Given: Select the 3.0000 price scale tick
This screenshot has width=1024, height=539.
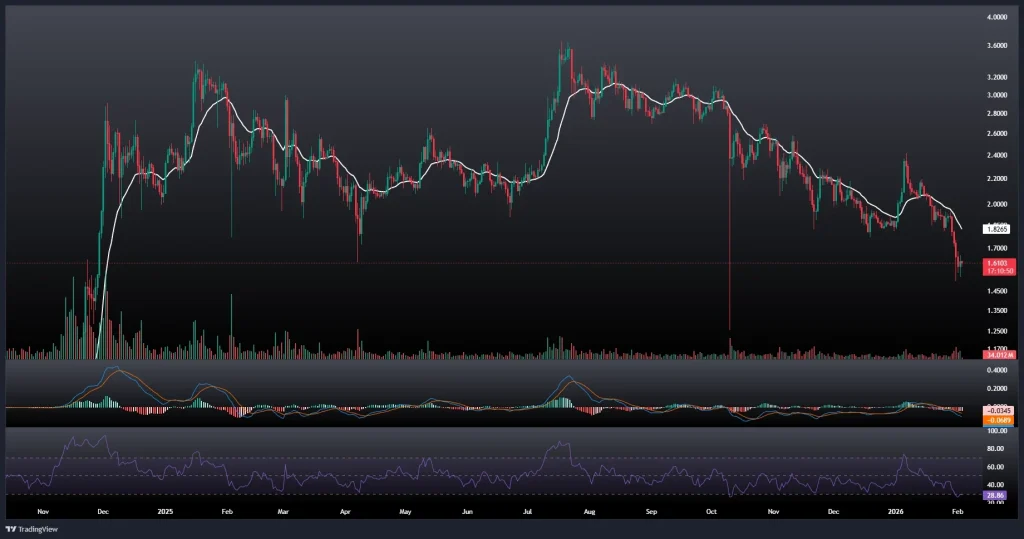Looking at the screenshot, I should 996,95.
